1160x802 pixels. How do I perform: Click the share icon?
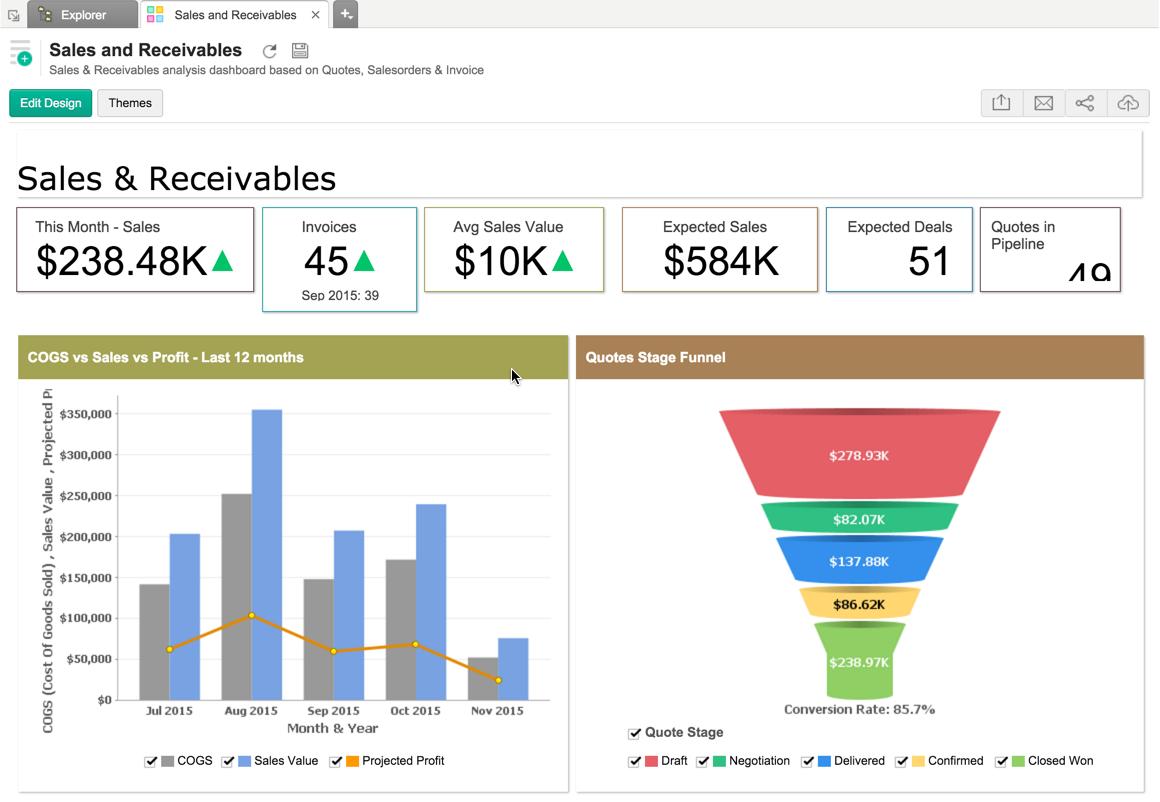coord(1085,103)
